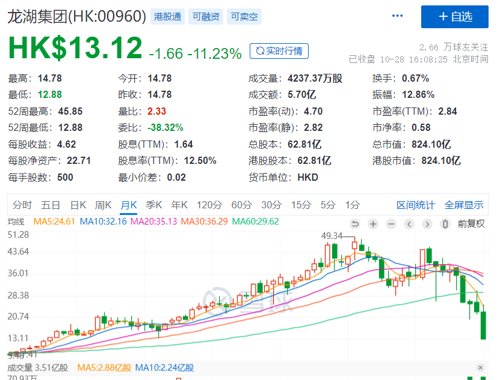
Task: Add stock via 自选 button
Action: point(455,17)
